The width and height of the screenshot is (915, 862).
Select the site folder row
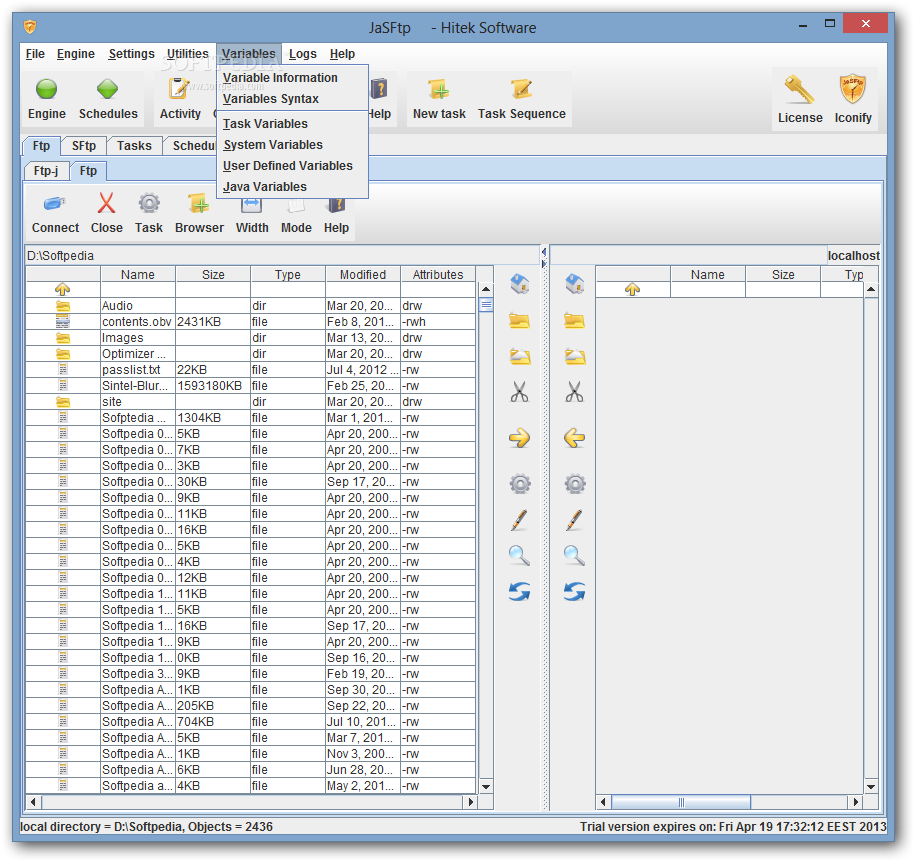pos(250,402)
